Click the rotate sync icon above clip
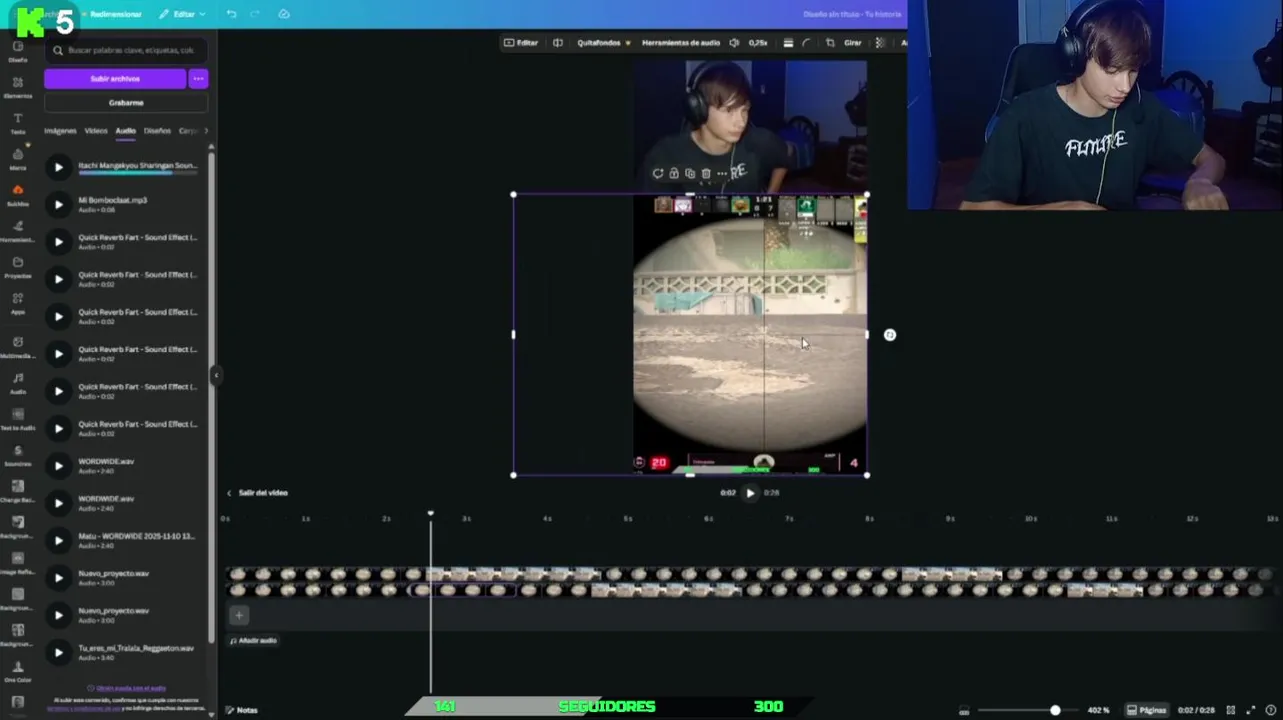This screenshot has height=720, width=1283. (658, 173)
